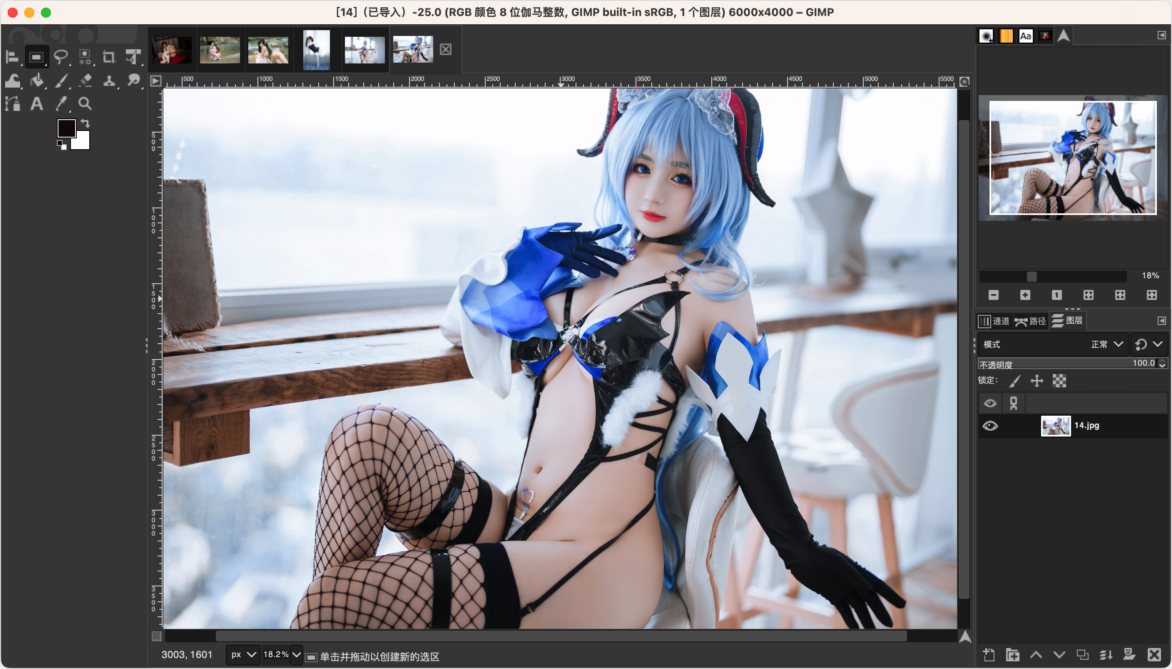
Task: Open the layer mode group switcher dropdown
Action: 1149,344
